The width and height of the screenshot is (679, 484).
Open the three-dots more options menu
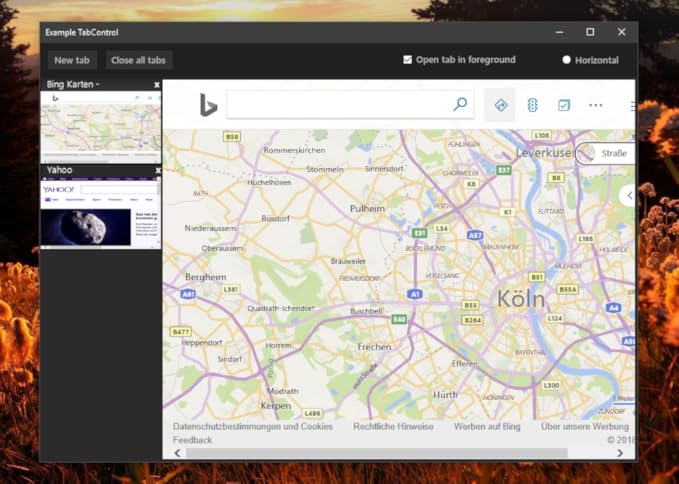click(x=596, y=105)
